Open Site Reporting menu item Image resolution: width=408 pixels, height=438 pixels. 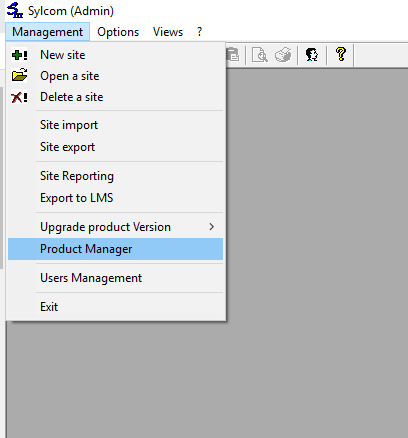pos(115,176)
